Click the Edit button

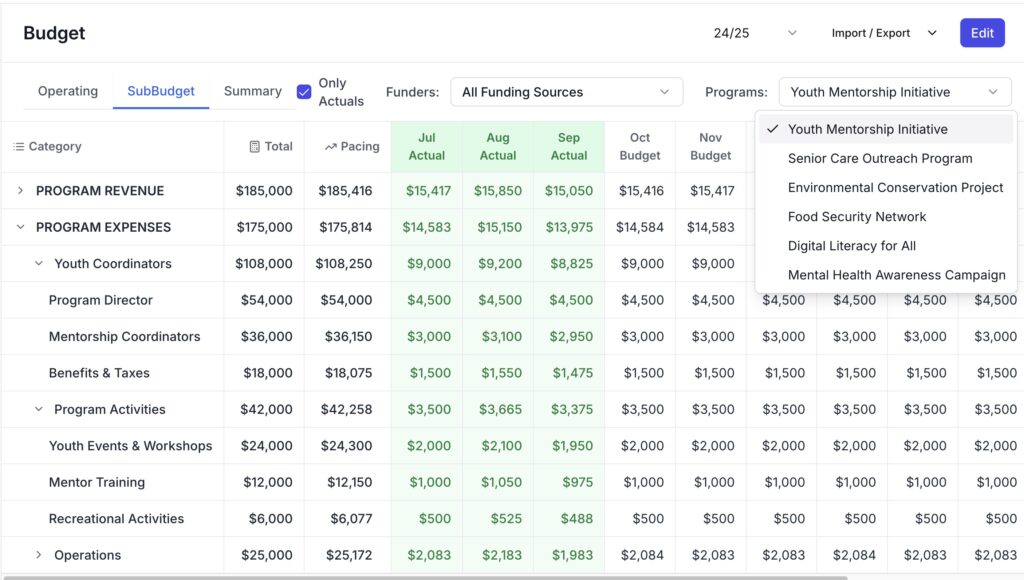click(x=981, y=33)
